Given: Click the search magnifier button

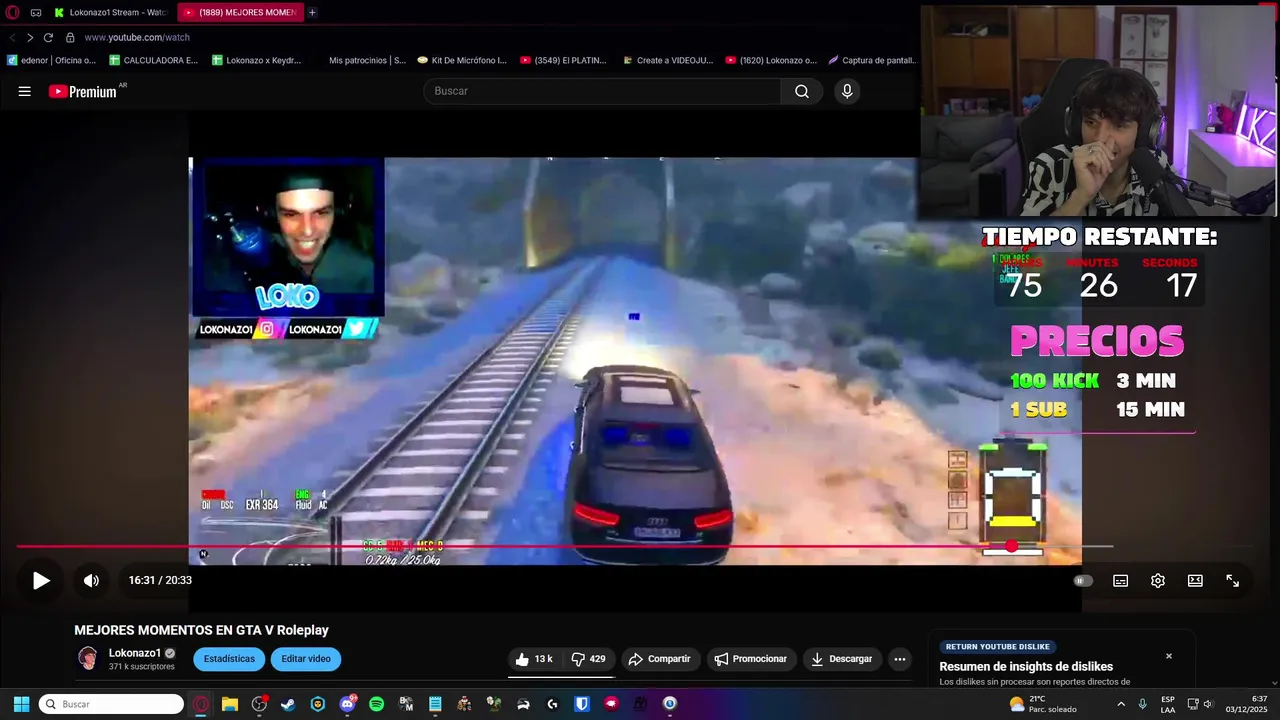Looking at the screenshot, I should tap(802, 91).
